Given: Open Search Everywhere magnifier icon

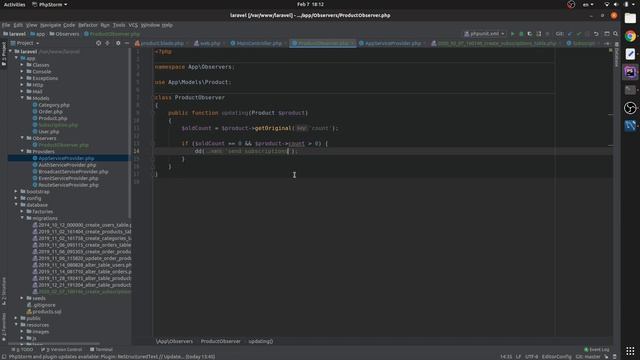Looking at the screenshot, I should tap(616, 34).
